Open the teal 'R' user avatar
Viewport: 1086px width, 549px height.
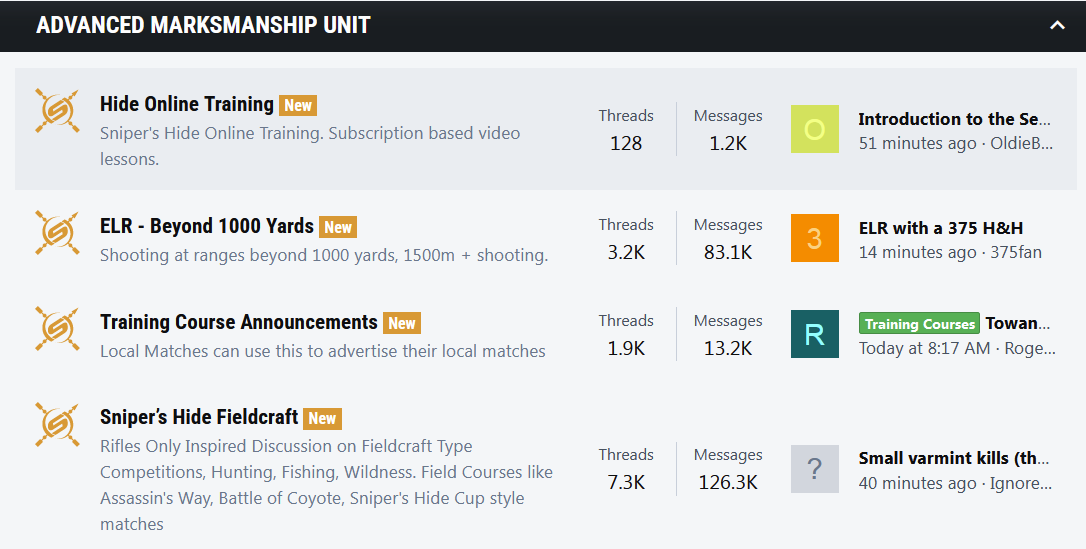814,334
